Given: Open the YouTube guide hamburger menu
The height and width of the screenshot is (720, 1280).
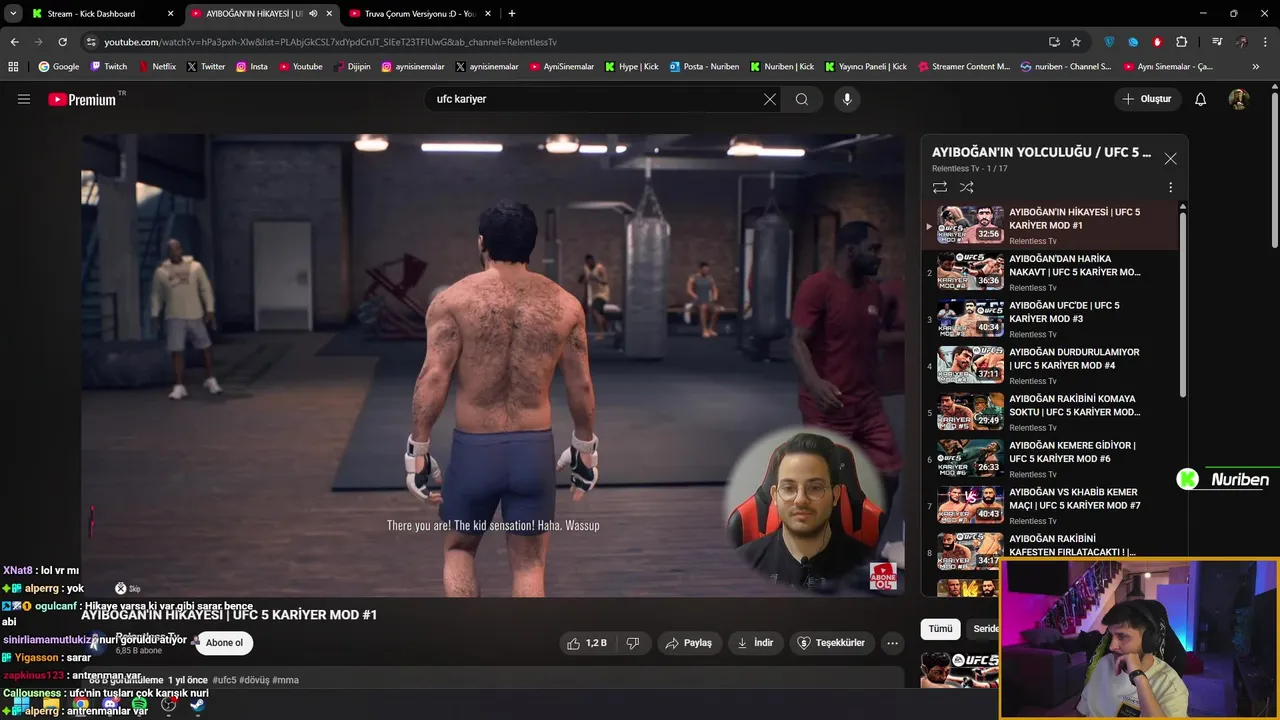Looking at the screenshot, I should [x=24, y=99].
